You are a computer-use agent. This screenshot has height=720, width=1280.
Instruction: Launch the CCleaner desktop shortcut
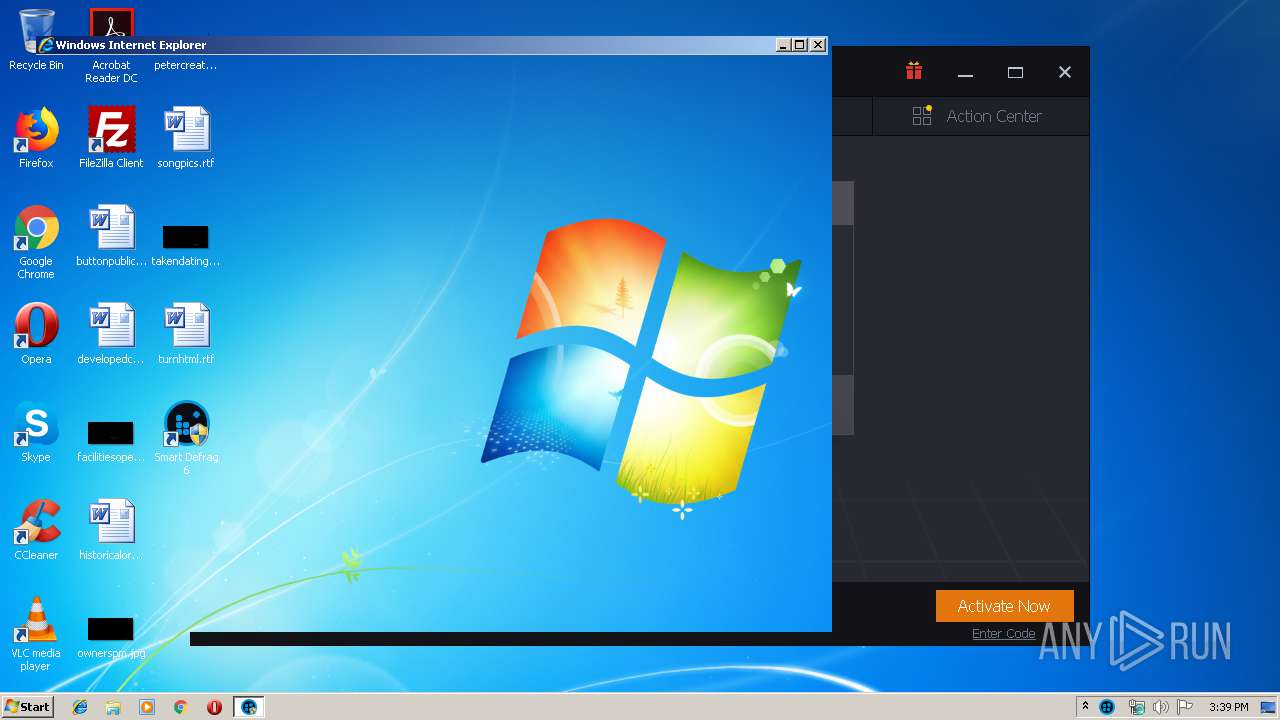(x=36, y=530)
